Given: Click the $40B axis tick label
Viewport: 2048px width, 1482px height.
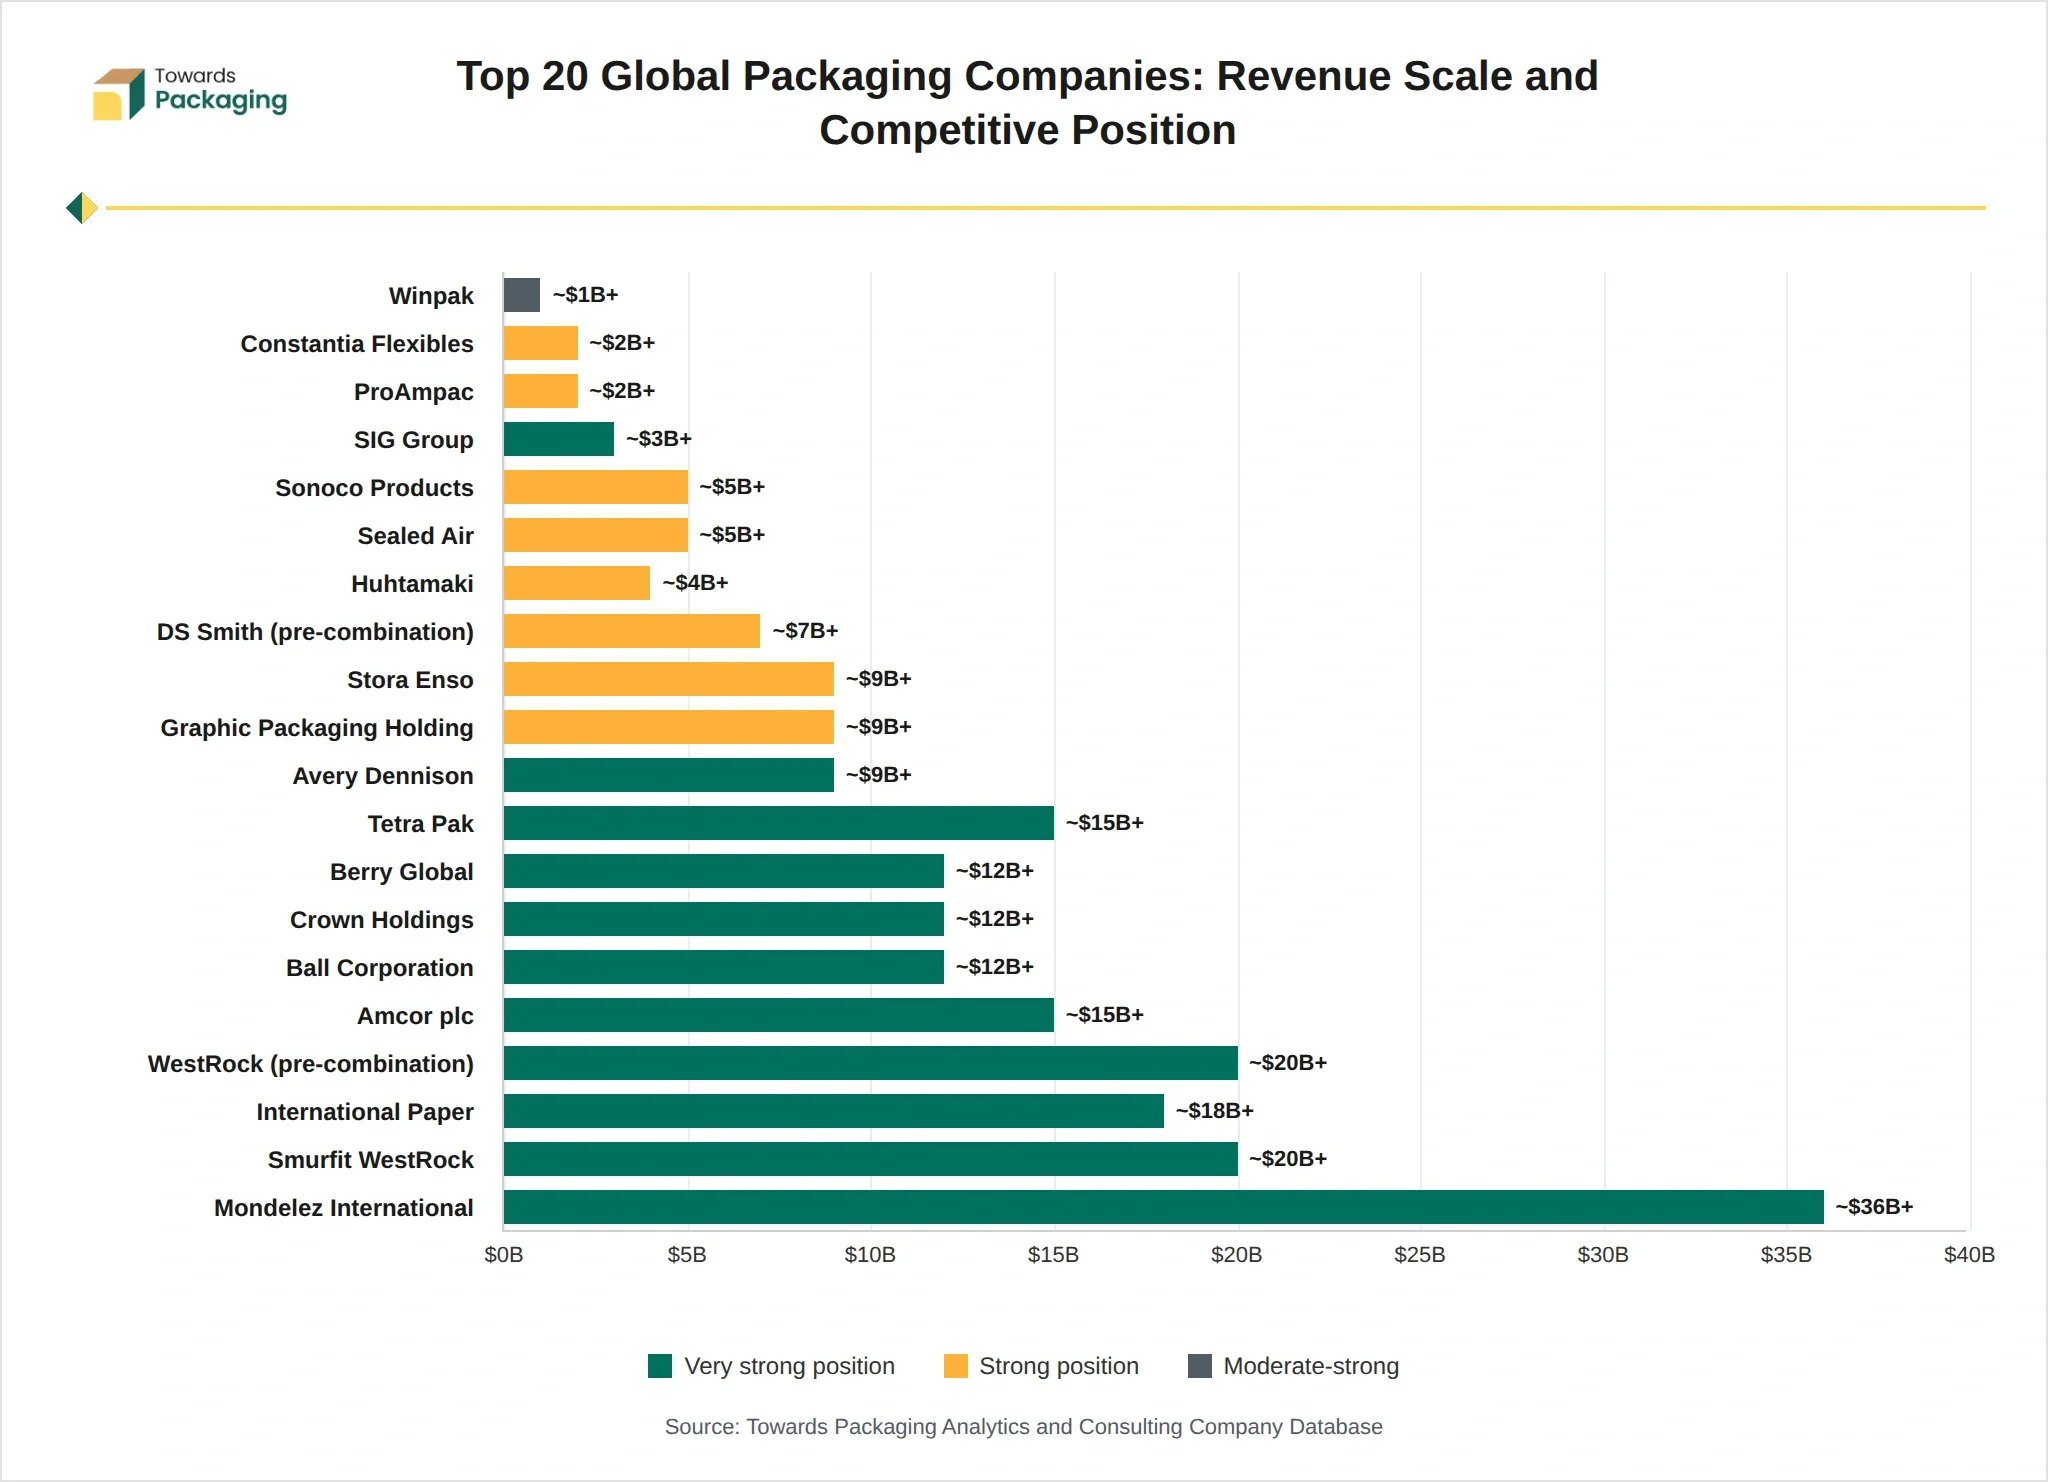Looking at the screenshot, I should (1969, 1255).
